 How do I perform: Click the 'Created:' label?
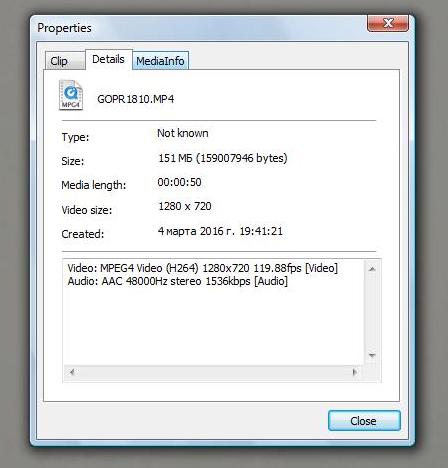pos(83,234)
